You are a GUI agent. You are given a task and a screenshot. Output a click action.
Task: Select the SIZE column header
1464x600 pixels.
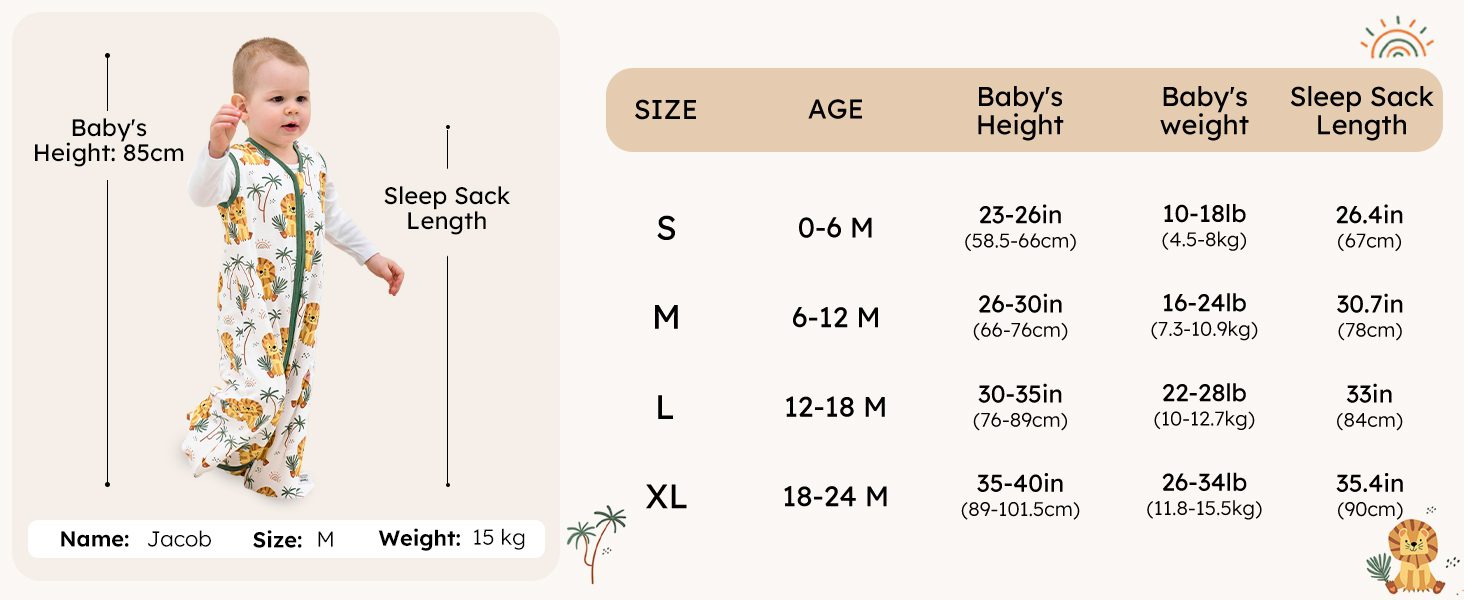coord(665,110)
